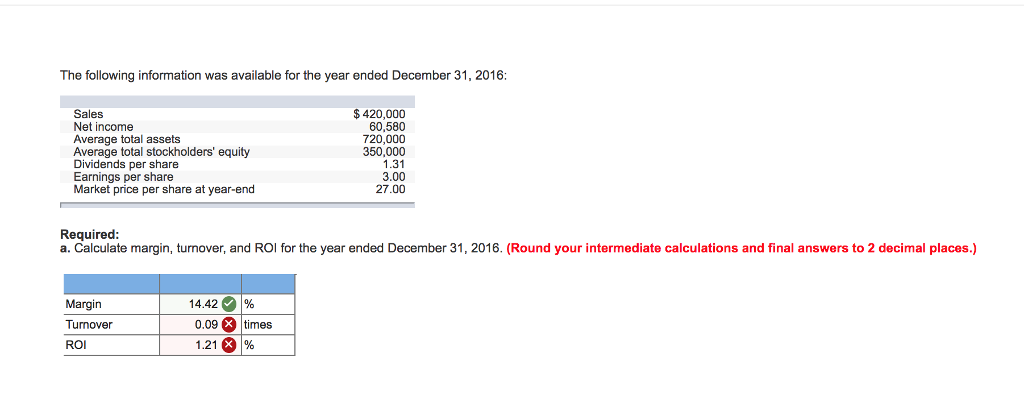
Task: Click the Net income value 60,580
Action: click(387, 127)
